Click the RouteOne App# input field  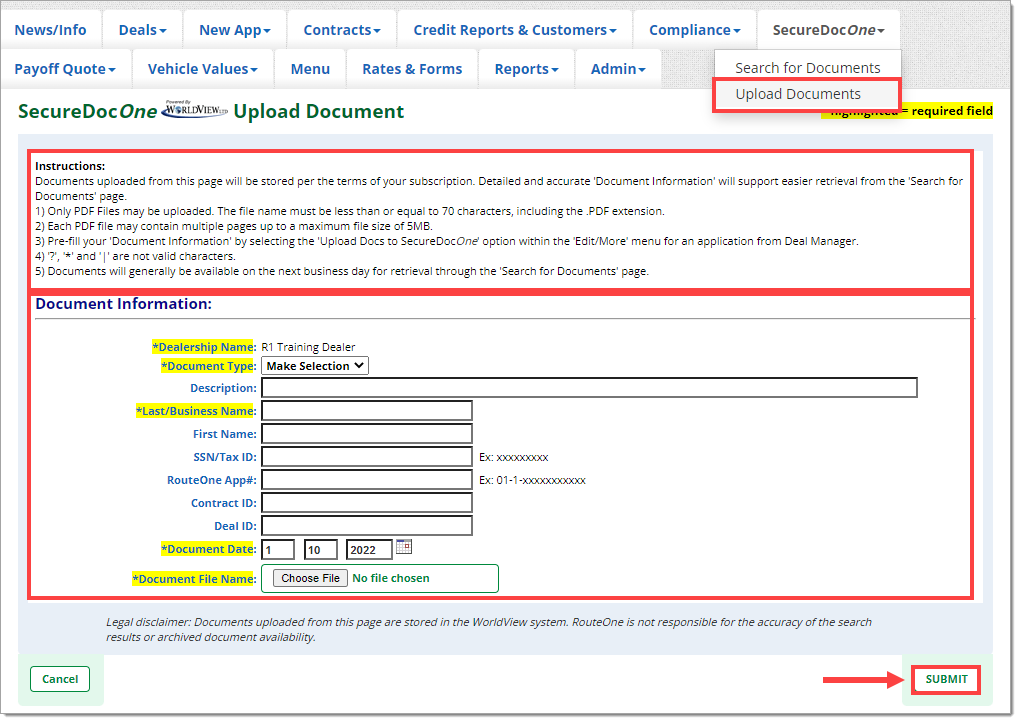click(366, 480)
